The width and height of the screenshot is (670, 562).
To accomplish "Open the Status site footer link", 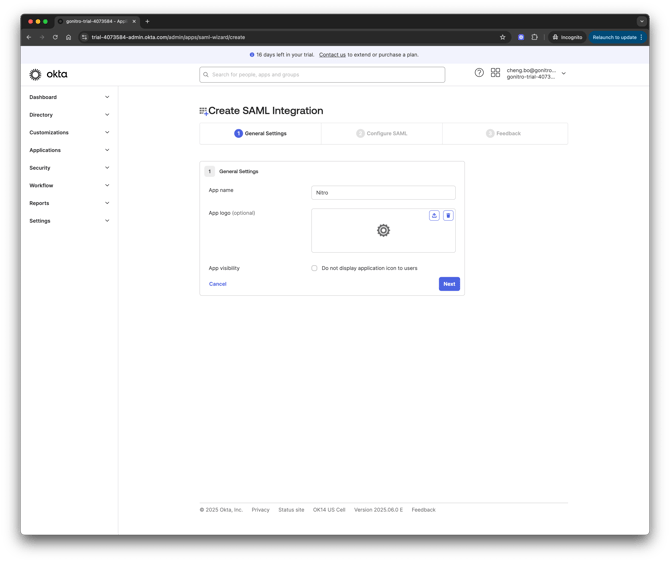I will click(x=291, y=510).
